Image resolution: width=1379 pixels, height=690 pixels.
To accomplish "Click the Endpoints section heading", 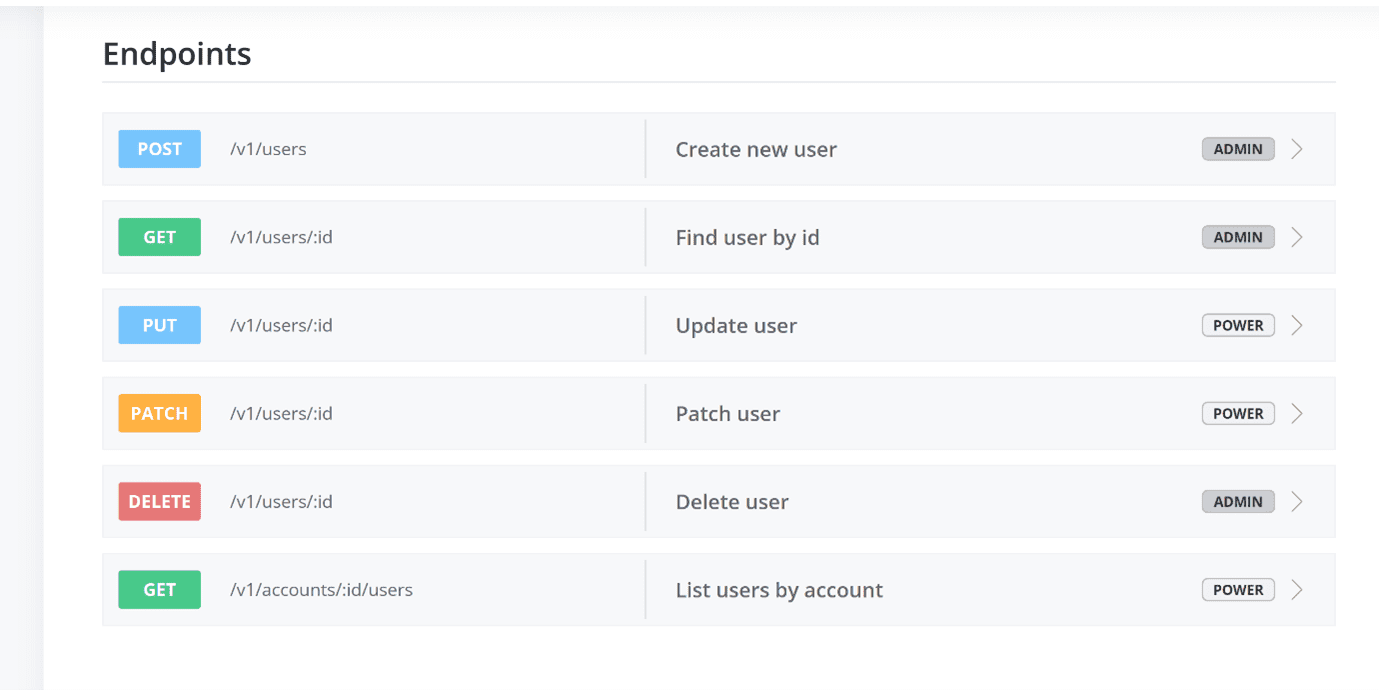I will [x=177, y=53].
